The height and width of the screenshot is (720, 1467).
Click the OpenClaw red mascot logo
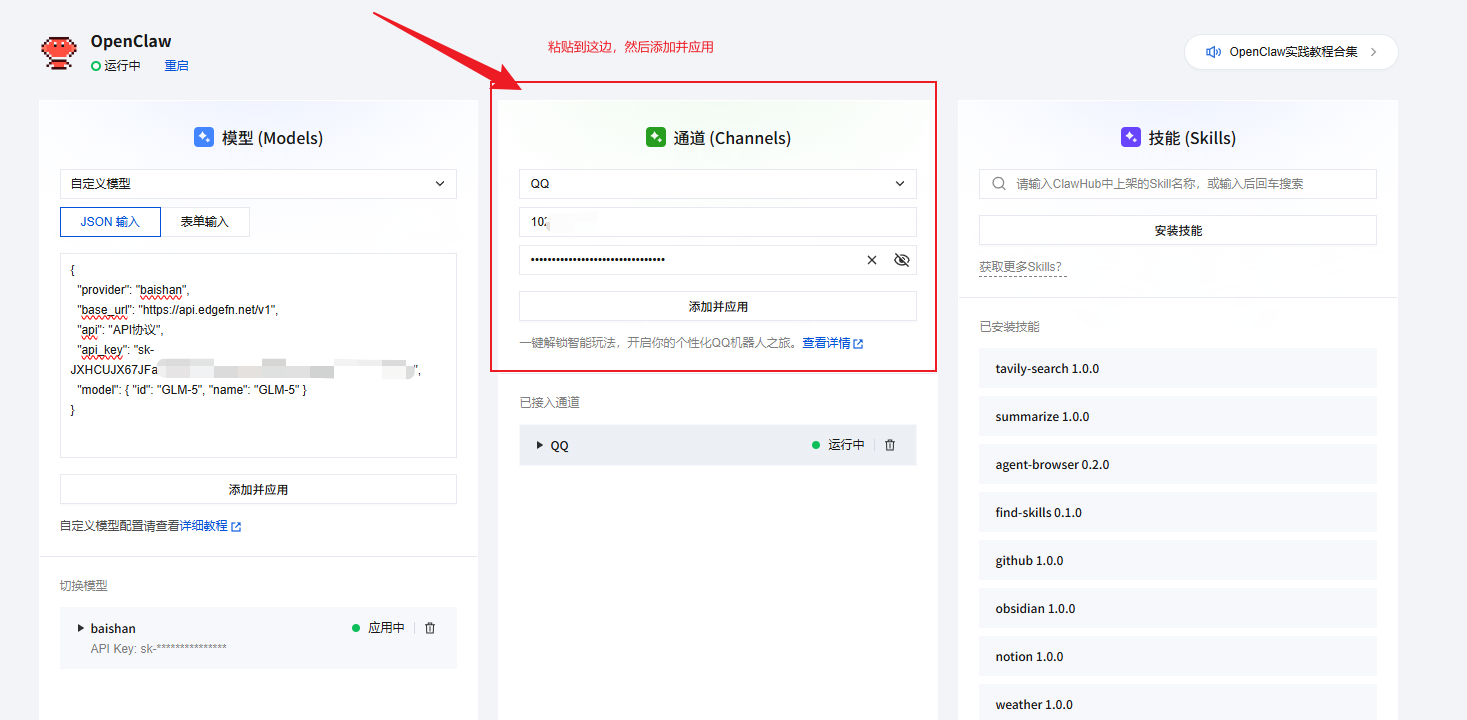(x=59, y=53)
